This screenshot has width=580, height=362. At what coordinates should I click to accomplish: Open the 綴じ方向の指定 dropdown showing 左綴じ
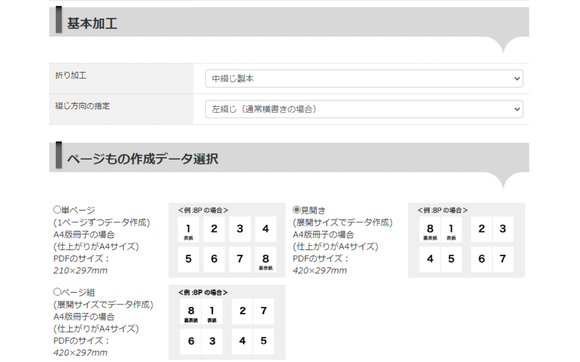[x=364, y=109]
